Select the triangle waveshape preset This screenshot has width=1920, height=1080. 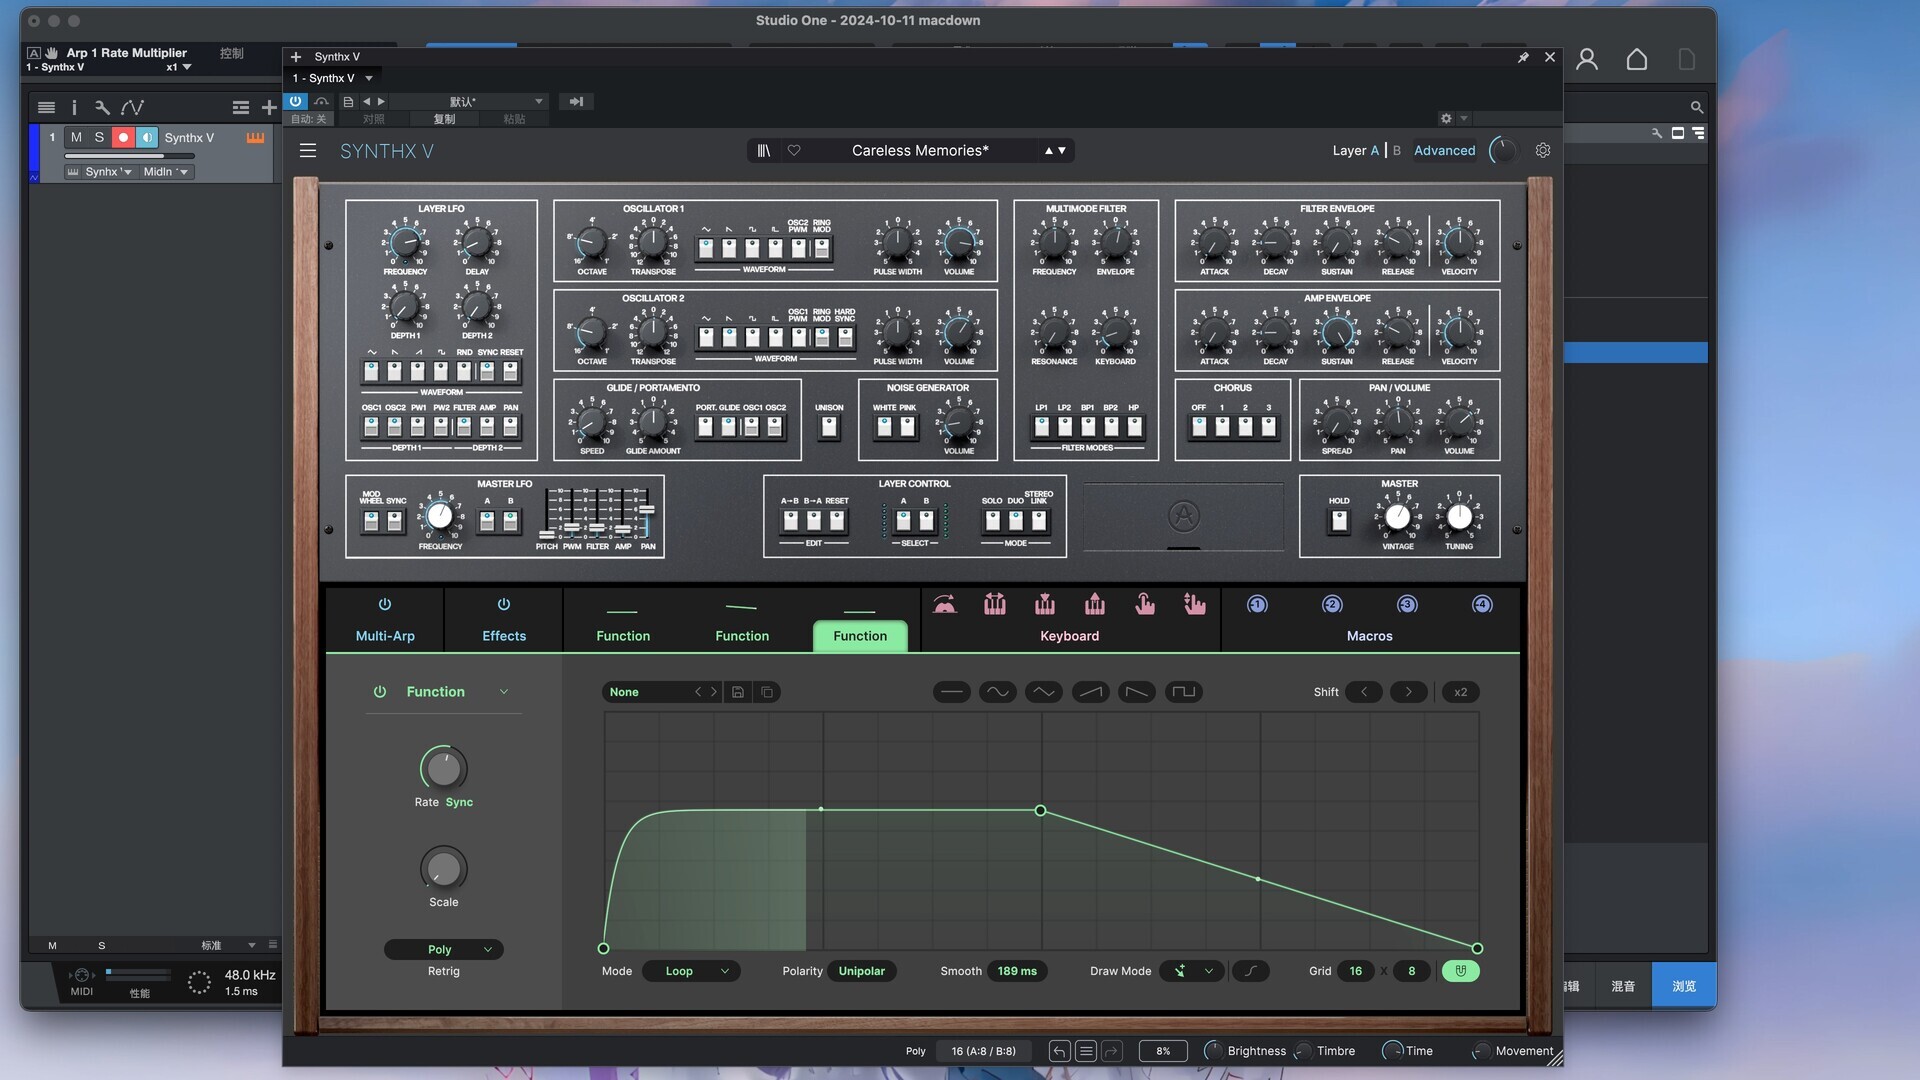(1044, 692)
